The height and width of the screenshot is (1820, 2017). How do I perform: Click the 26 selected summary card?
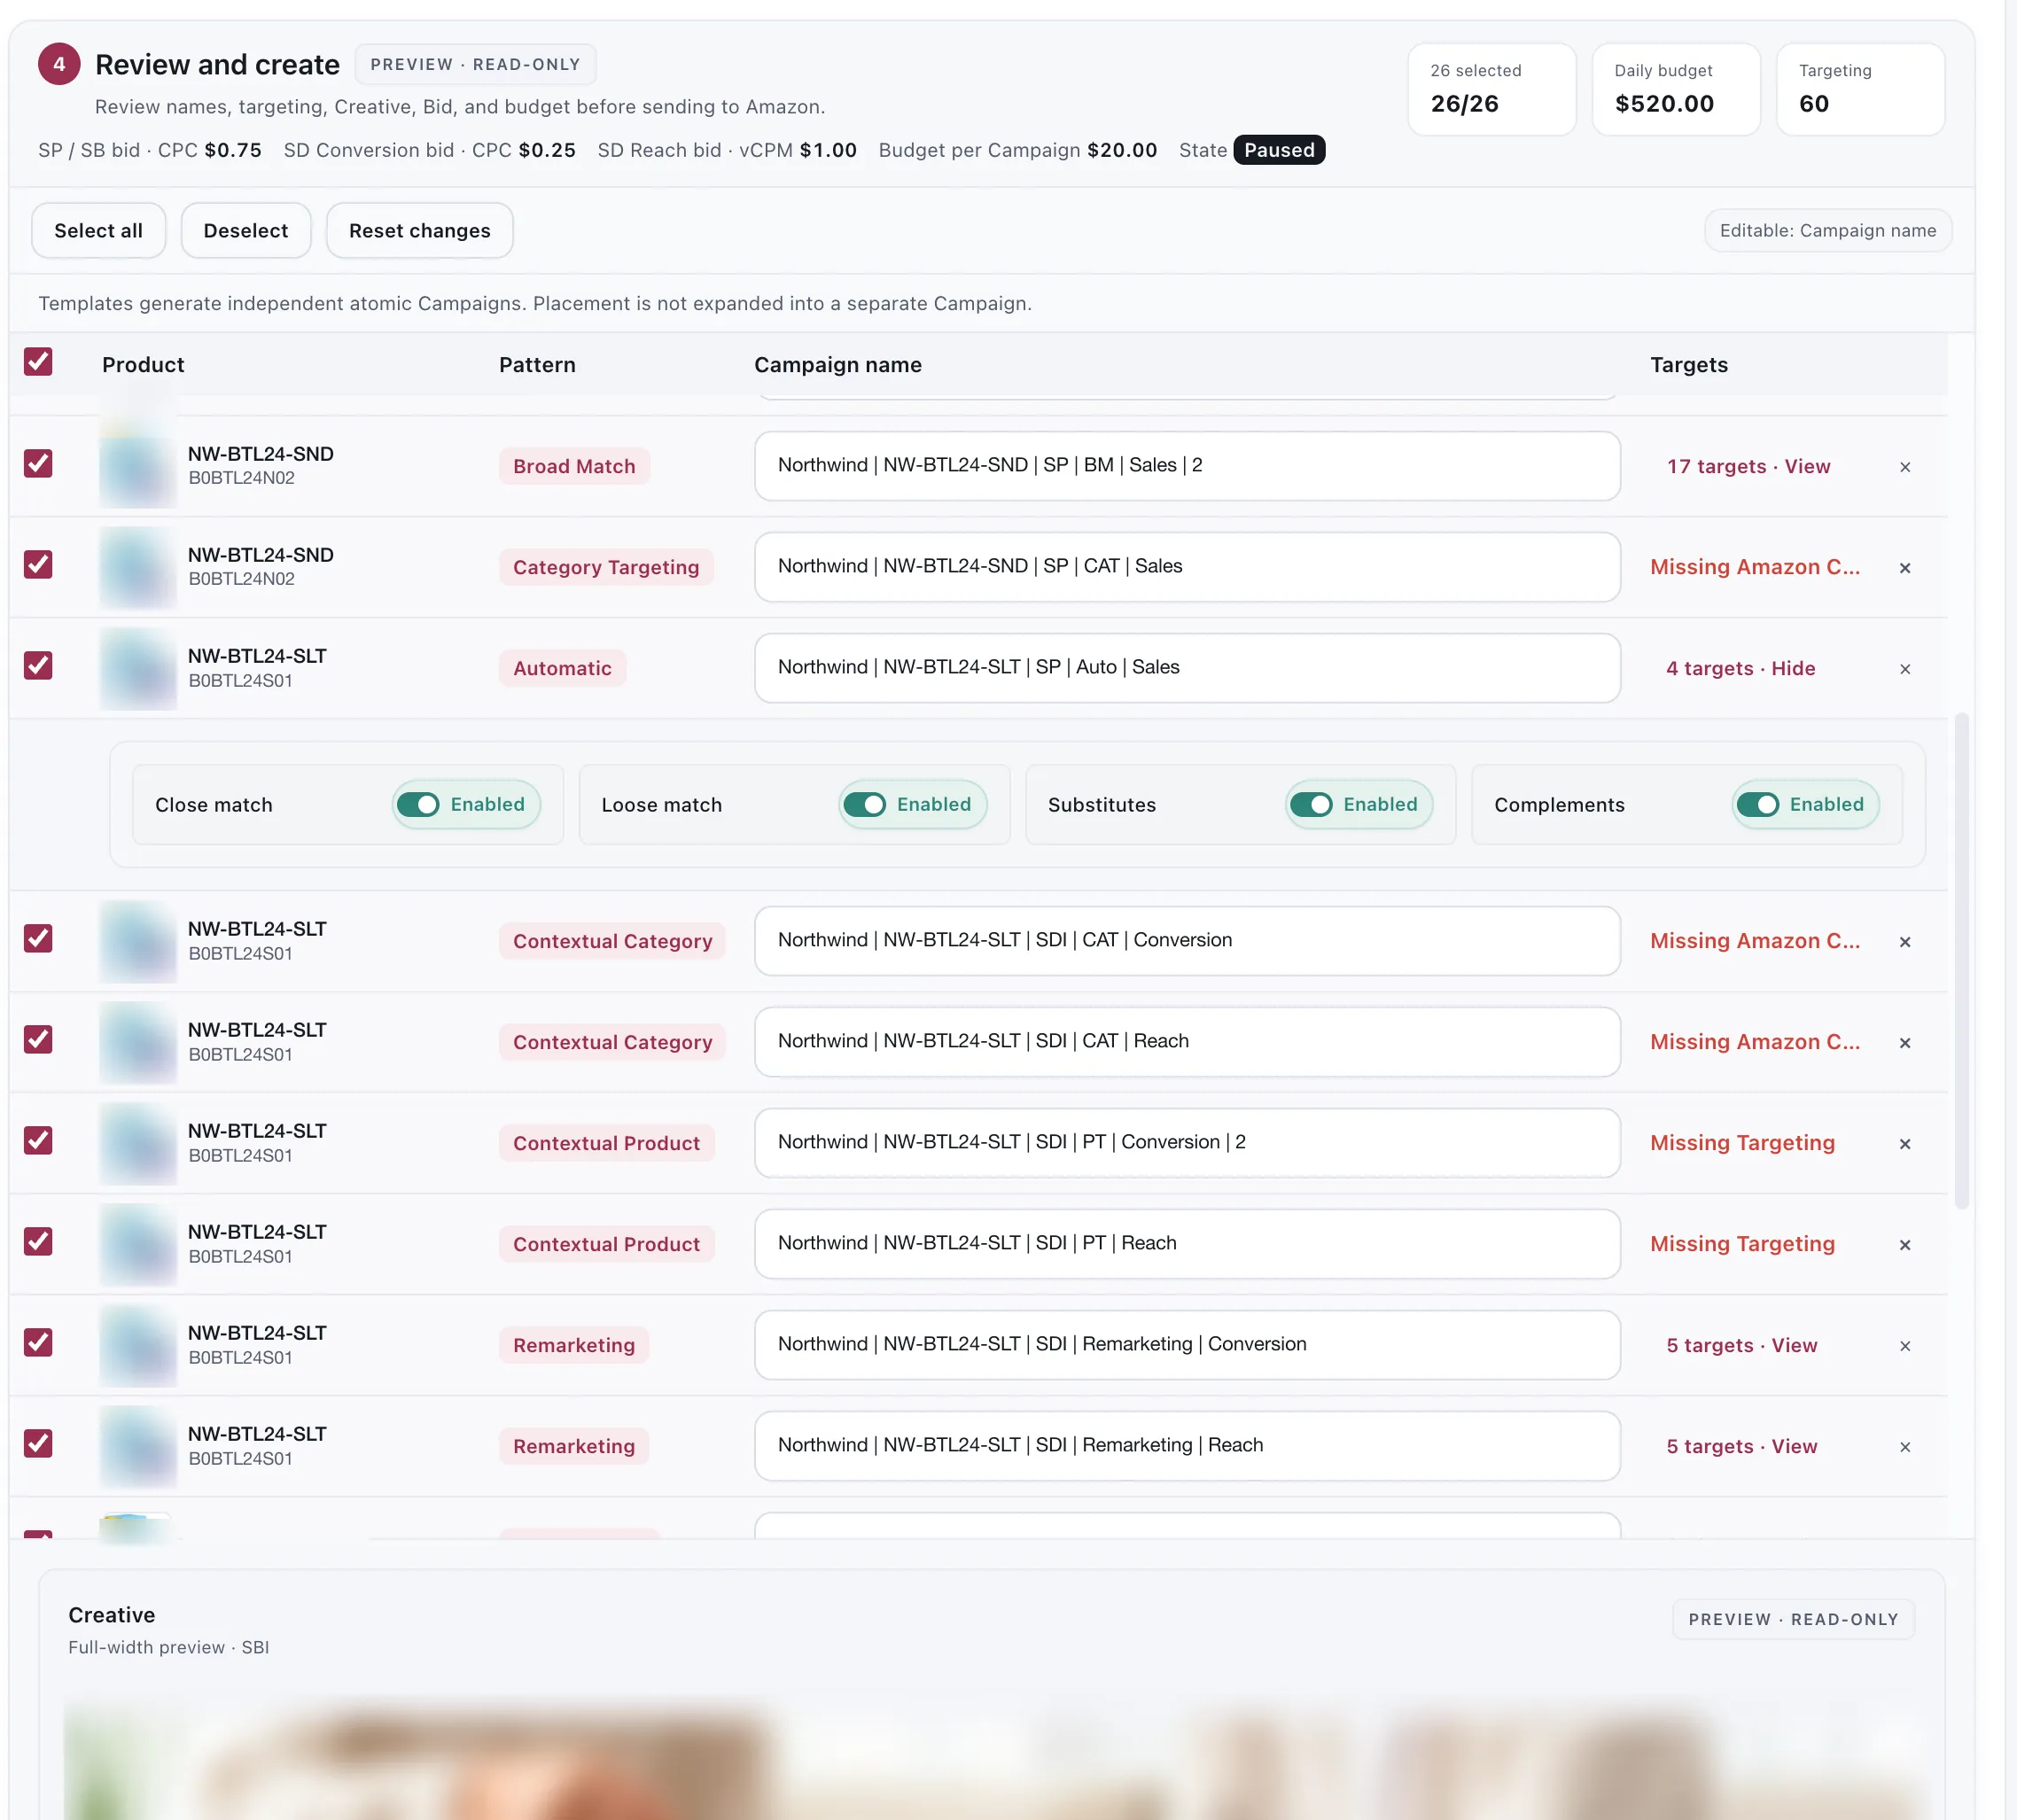coord(1491,89)
